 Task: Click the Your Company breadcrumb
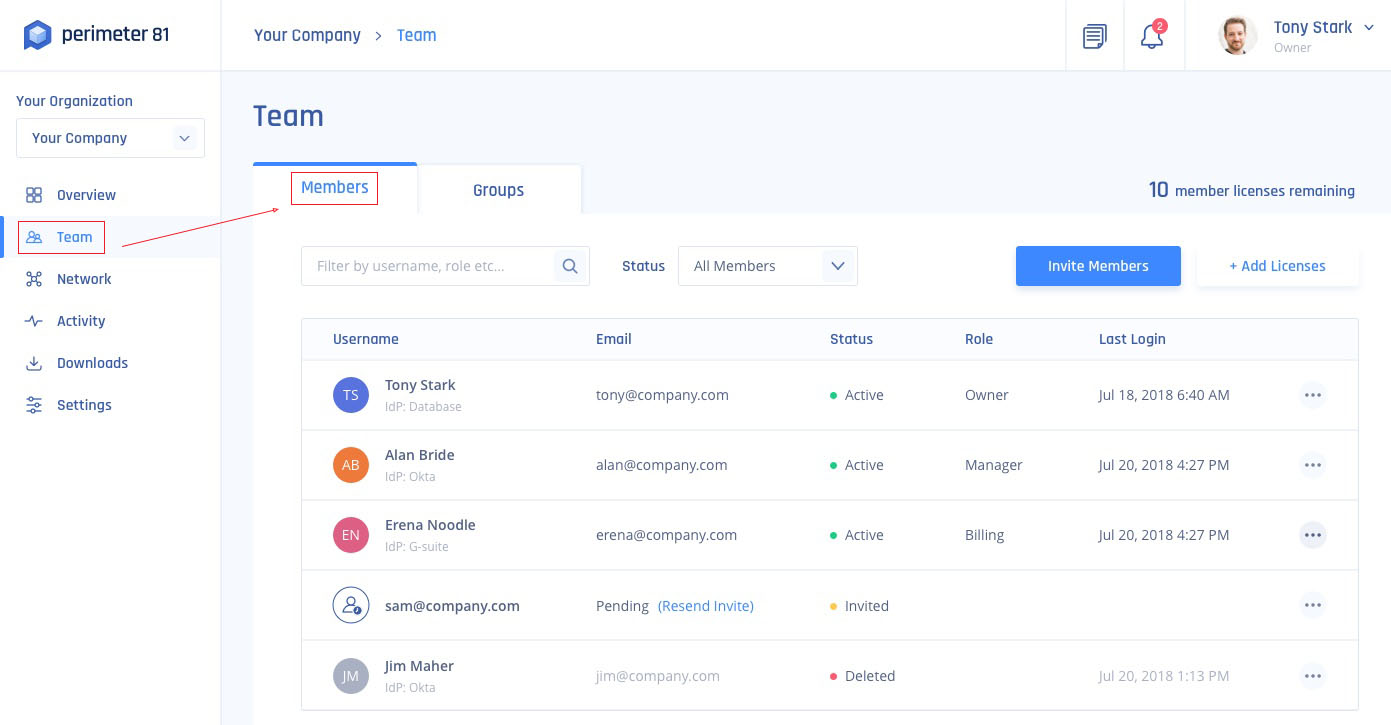tap(307, 35)
